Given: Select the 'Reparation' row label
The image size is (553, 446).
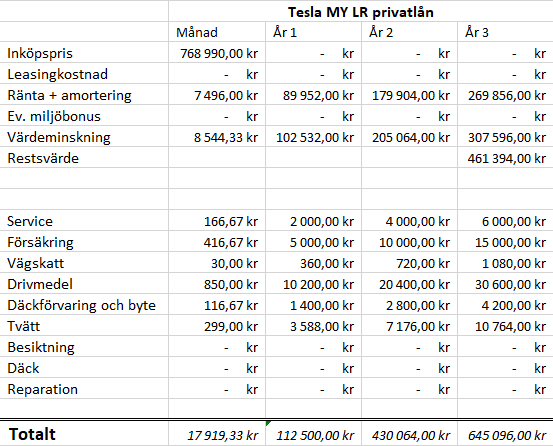Looking at the screenshot, I should [84, 389].
